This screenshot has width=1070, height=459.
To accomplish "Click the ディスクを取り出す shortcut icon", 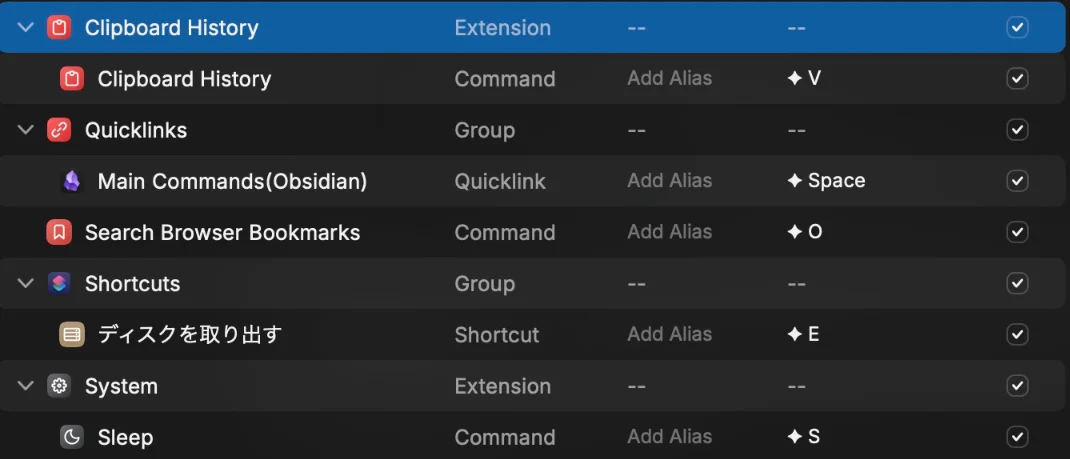I will click(x=72, y=335).
